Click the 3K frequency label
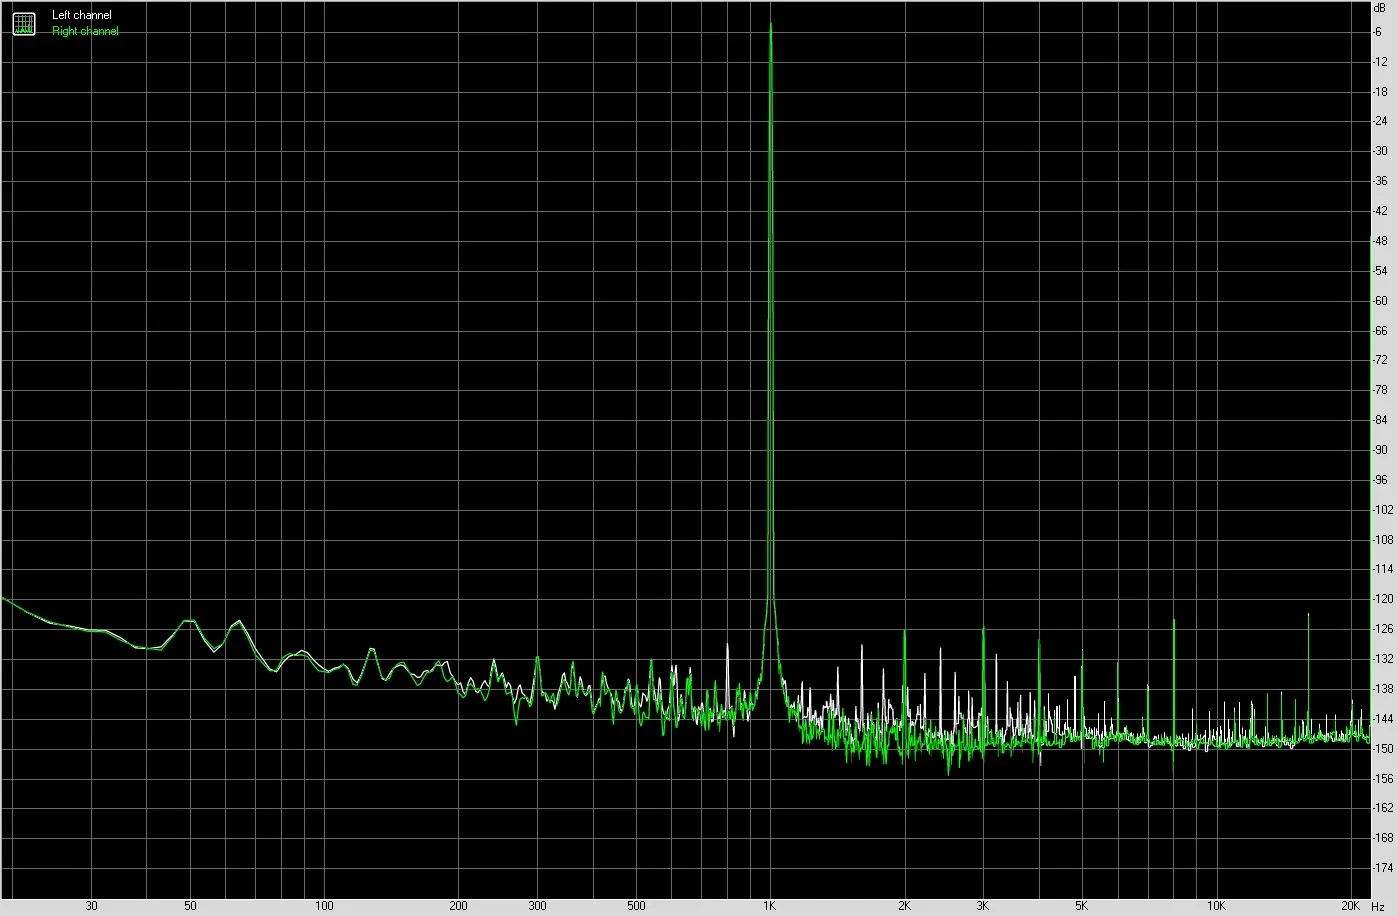 (983, 906)
